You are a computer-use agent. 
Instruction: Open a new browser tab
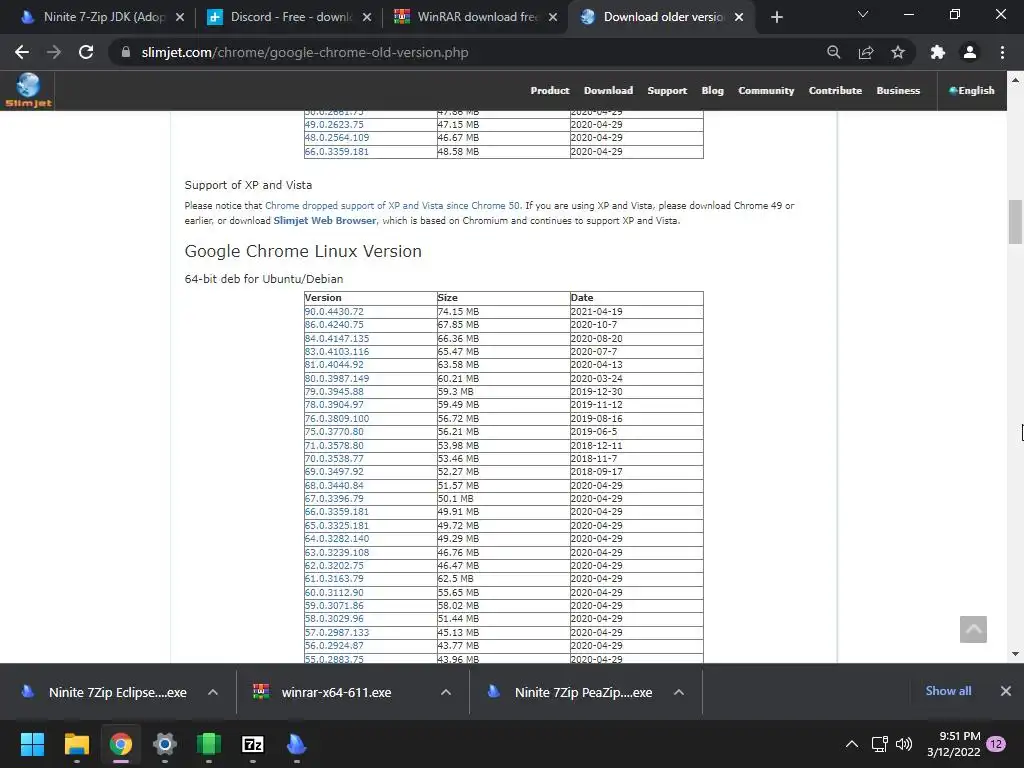coord(776,17)
